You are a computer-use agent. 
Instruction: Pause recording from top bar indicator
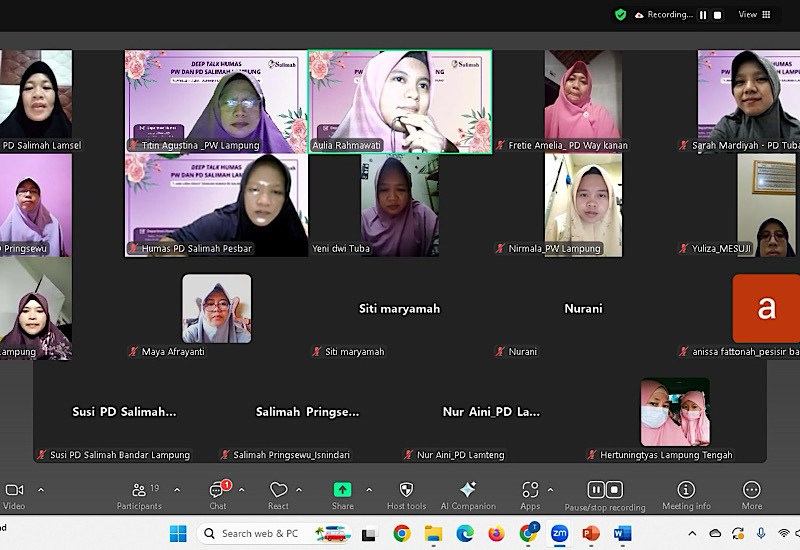pyautogui.click(x=703, y=15)
